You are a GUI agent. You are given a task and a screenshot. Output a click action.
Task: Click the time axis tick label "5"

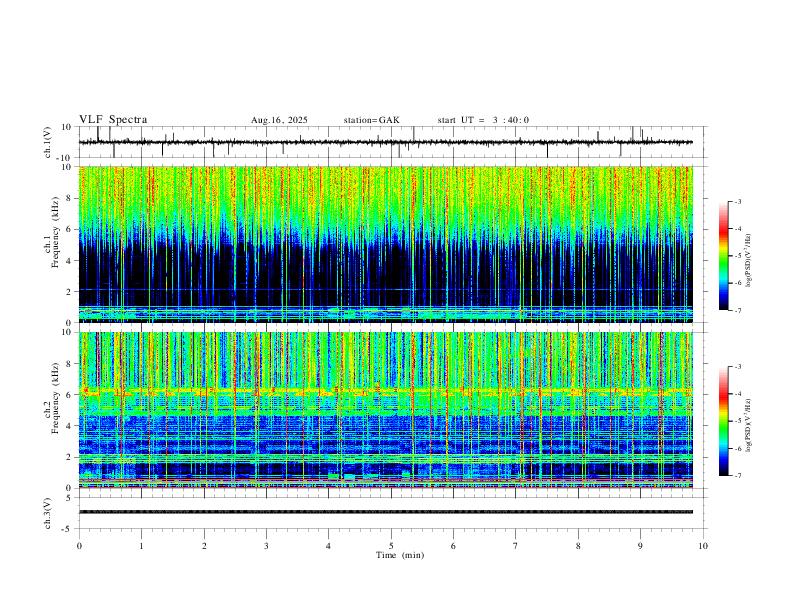pos(391,546)
